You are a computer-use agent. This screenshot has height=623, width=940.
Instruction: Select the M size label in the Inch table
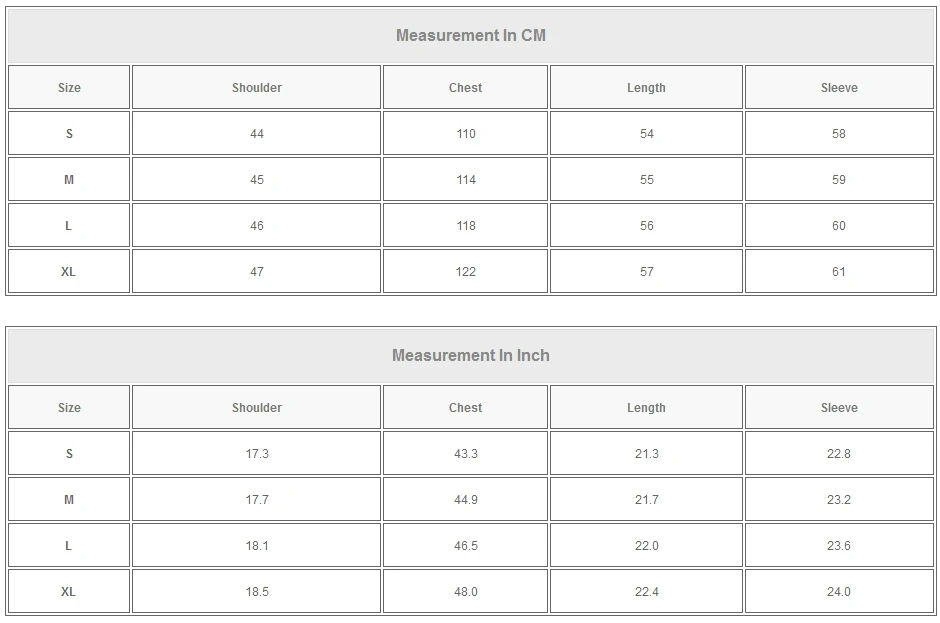[x=69, y=500]
